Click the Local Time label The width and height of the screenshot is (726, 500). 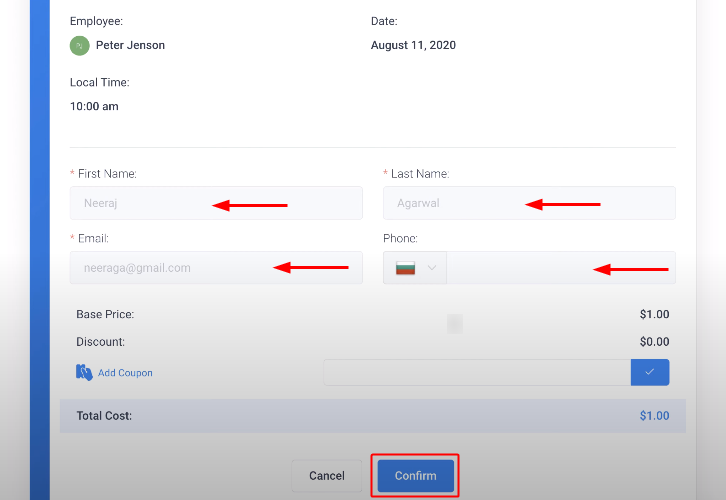tap(100, 82)
